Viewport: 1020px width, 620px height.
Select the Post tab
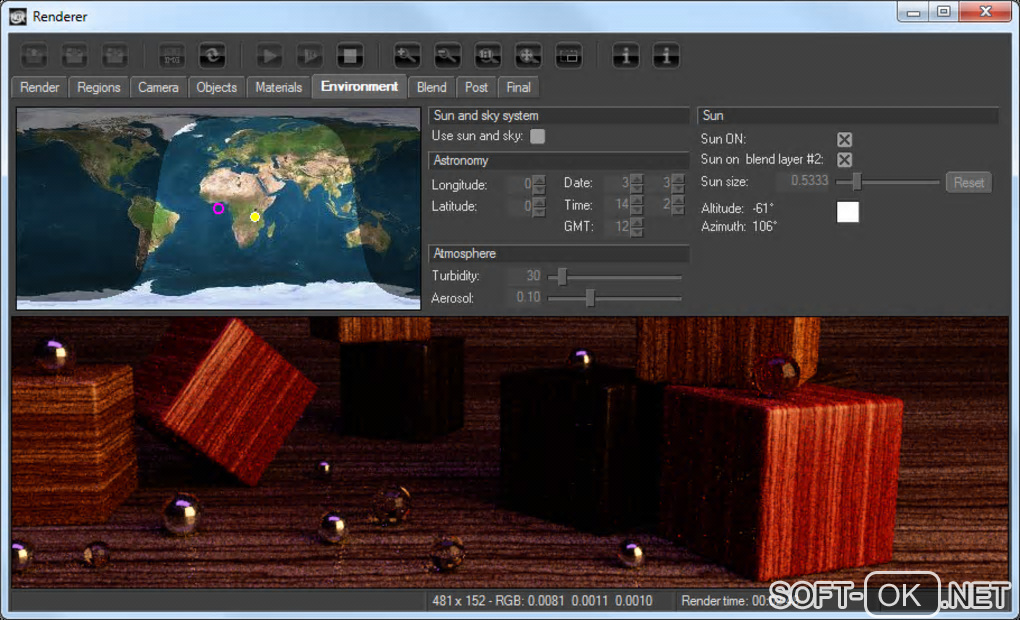(477, 88)
